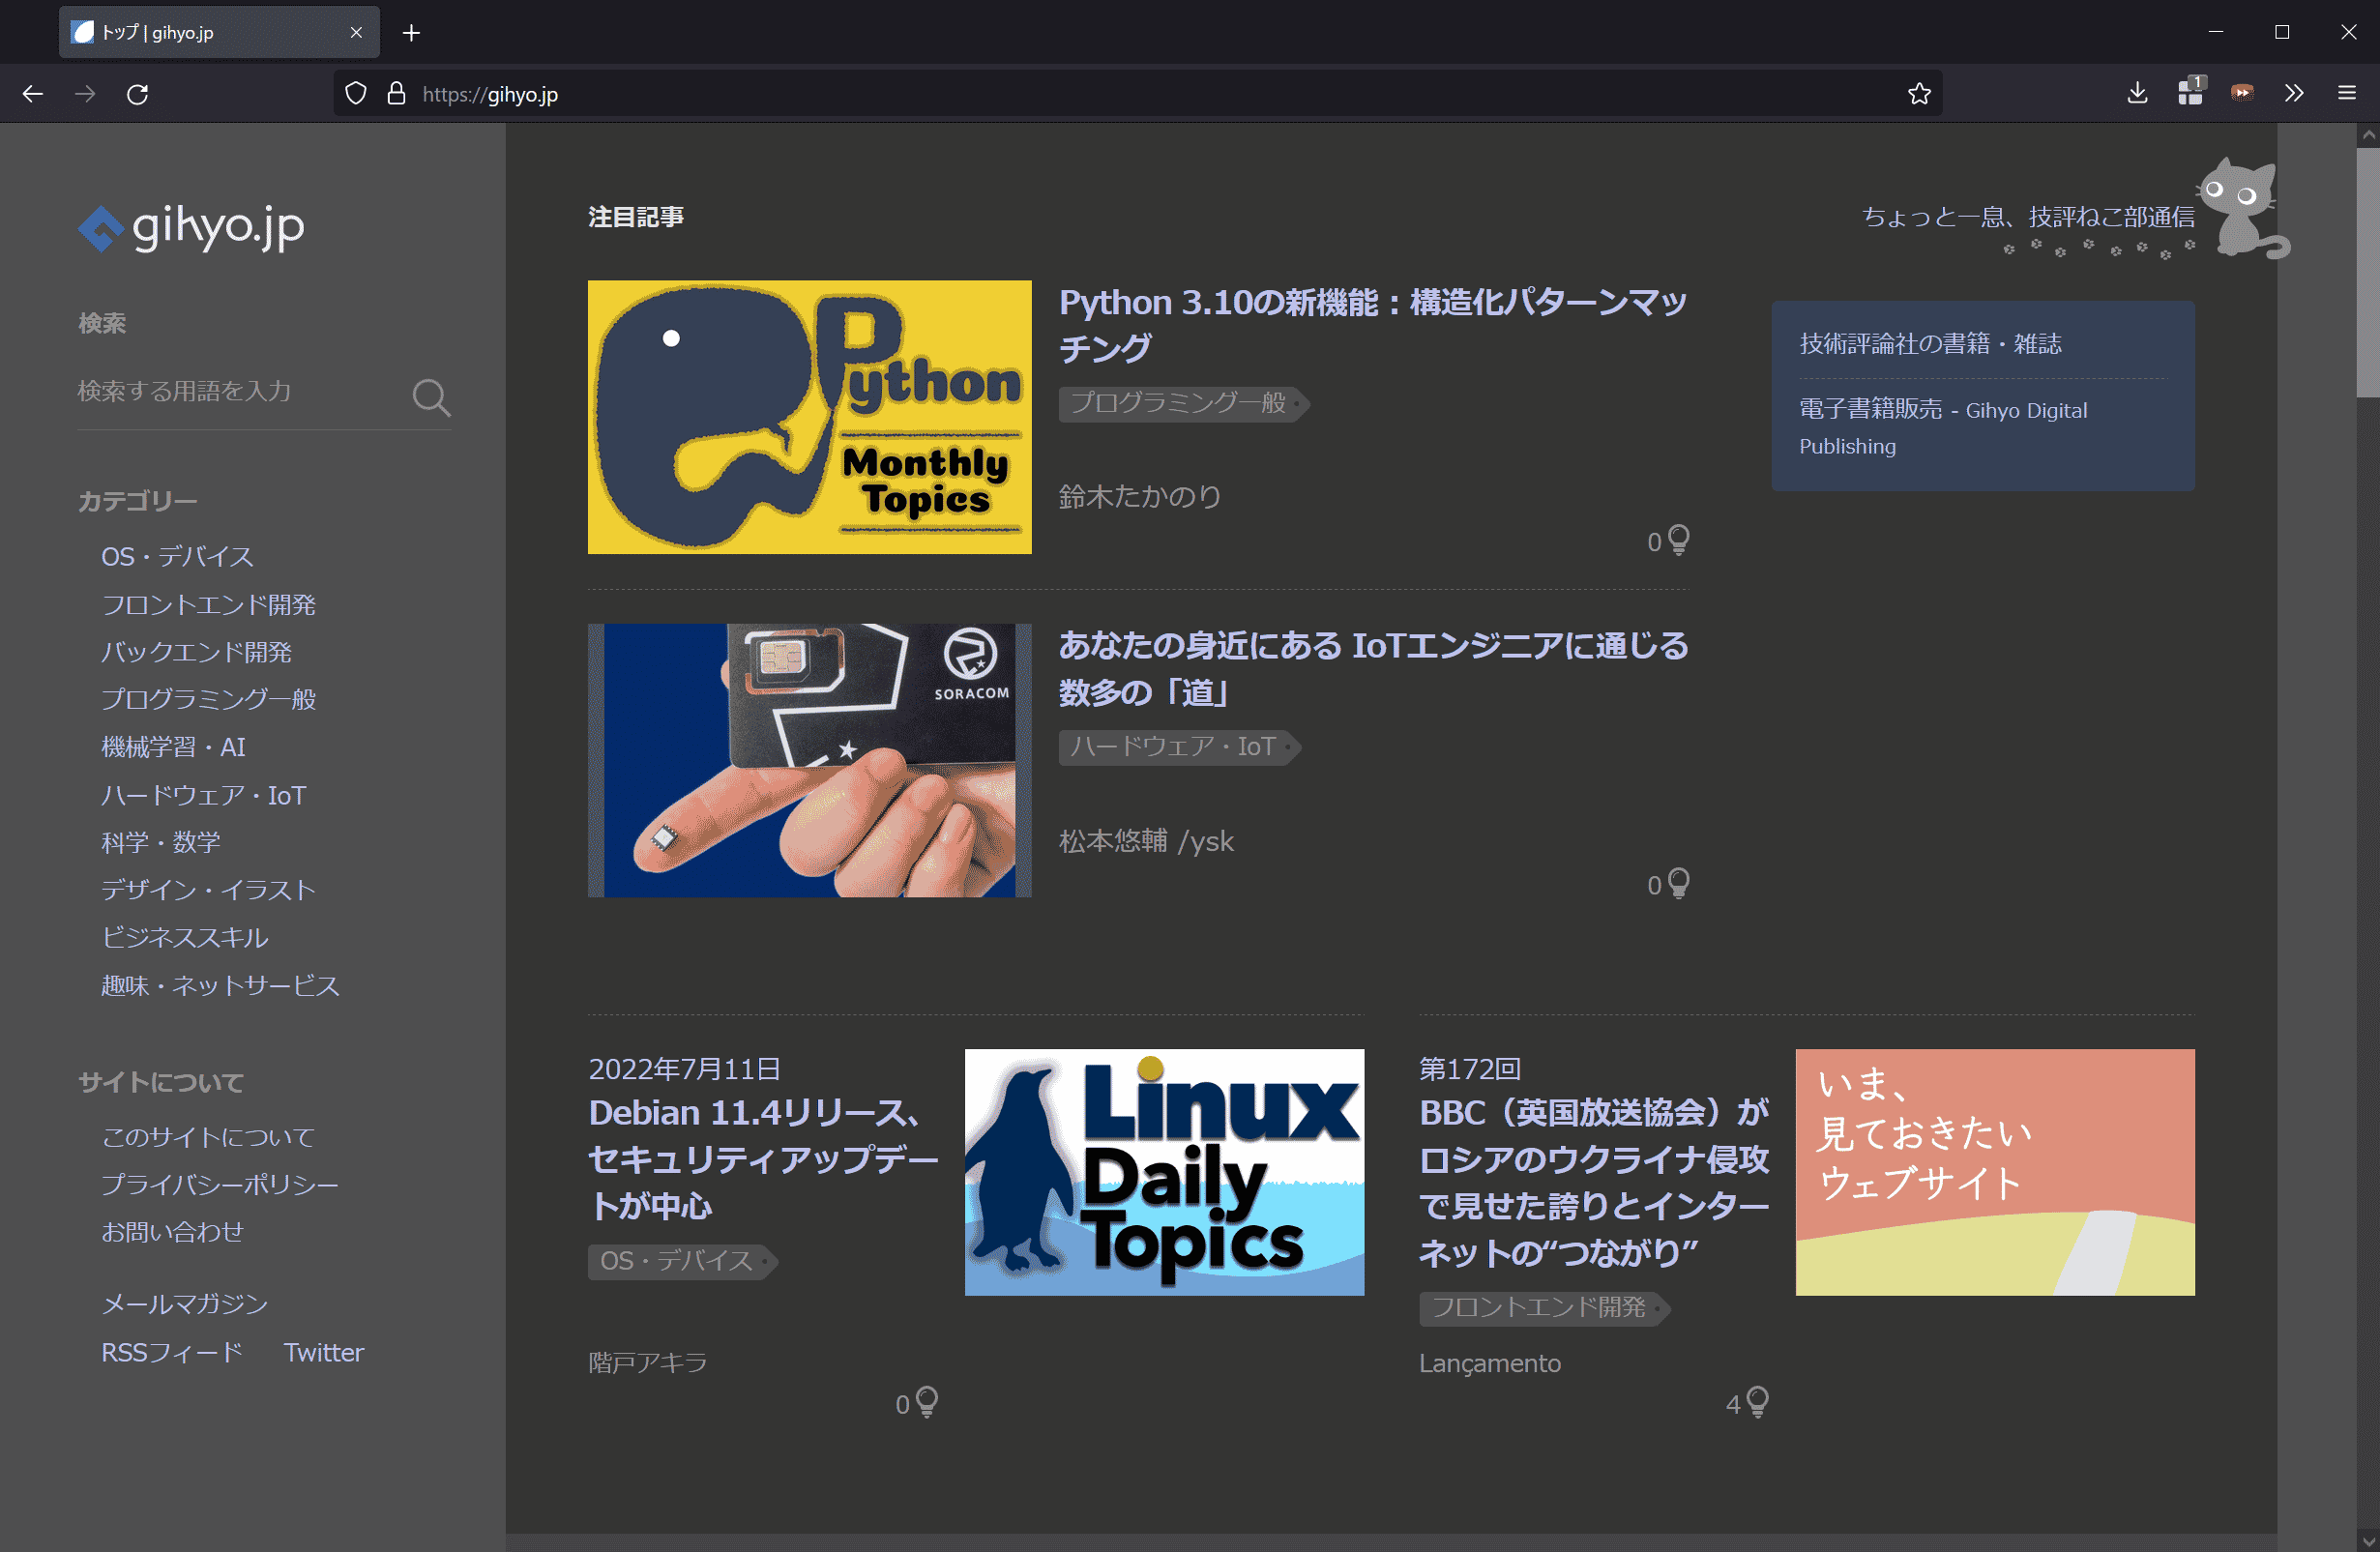Image resolution: width=2380 pixels, height=1552 pixels.
Task: Open a new browser tab
Action: [411, 33]
